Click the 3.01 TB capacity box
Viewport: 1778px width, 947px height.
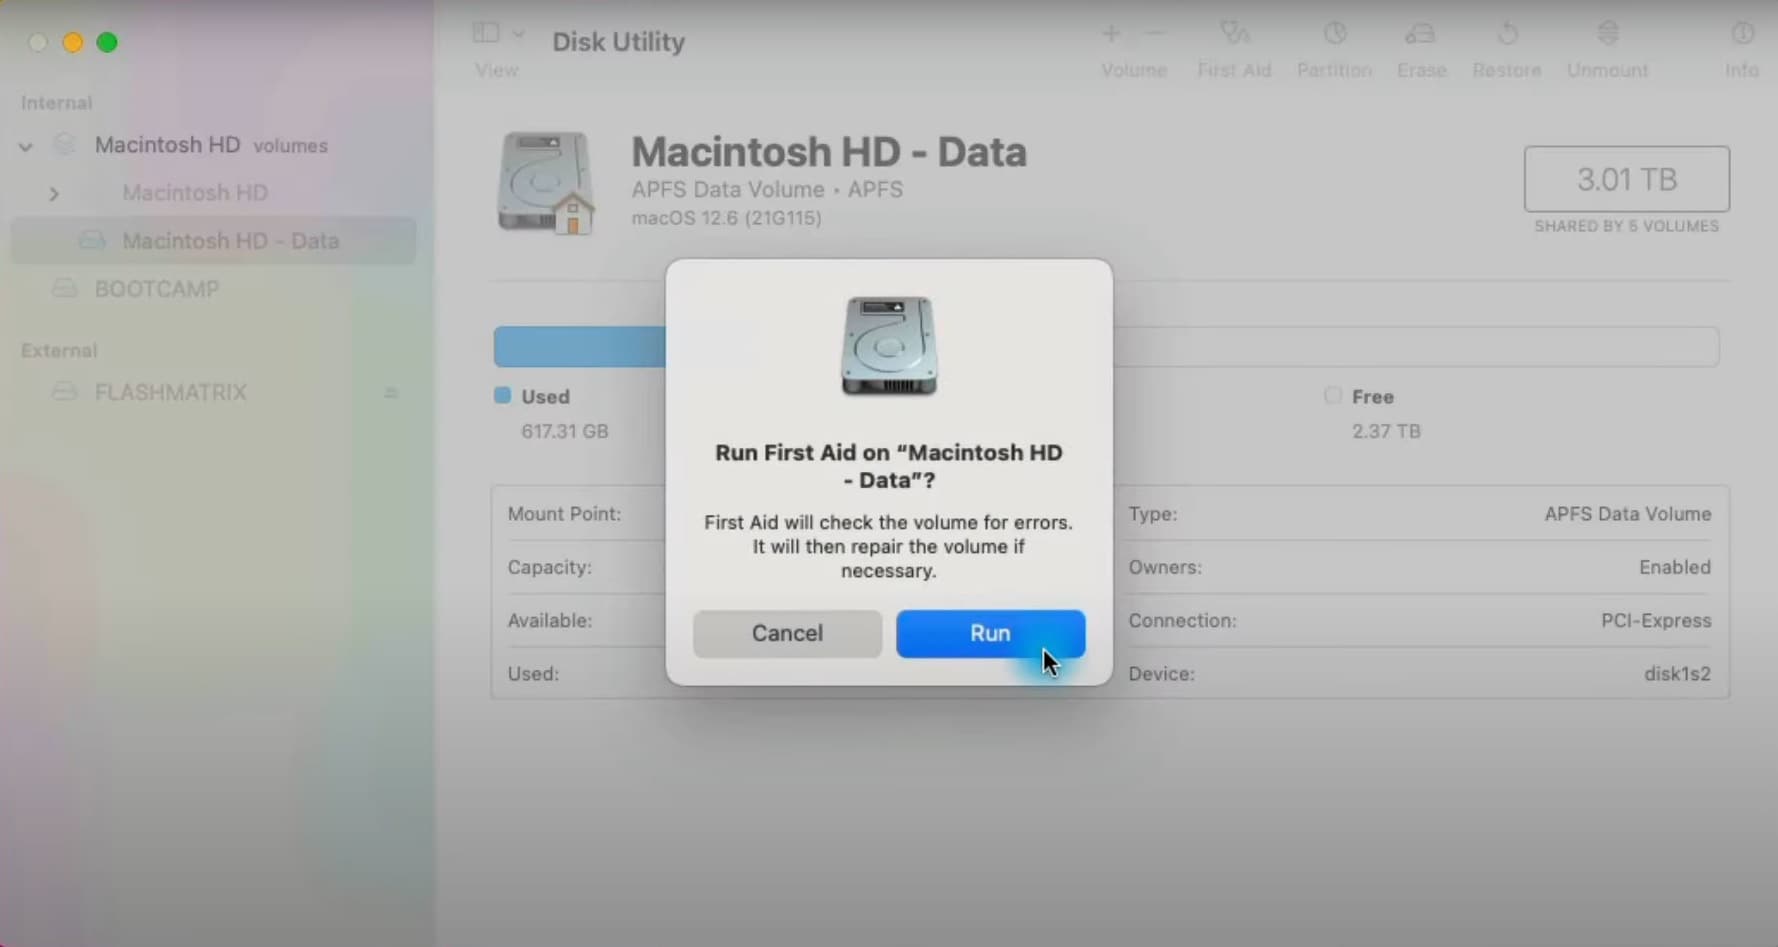[1627, 179]
